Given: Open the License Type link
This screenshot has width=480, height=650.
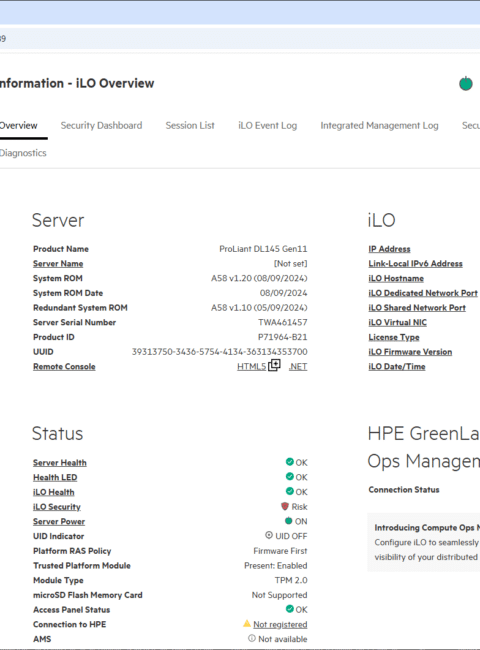Looking at the screenshot, I should pos(394,337).
